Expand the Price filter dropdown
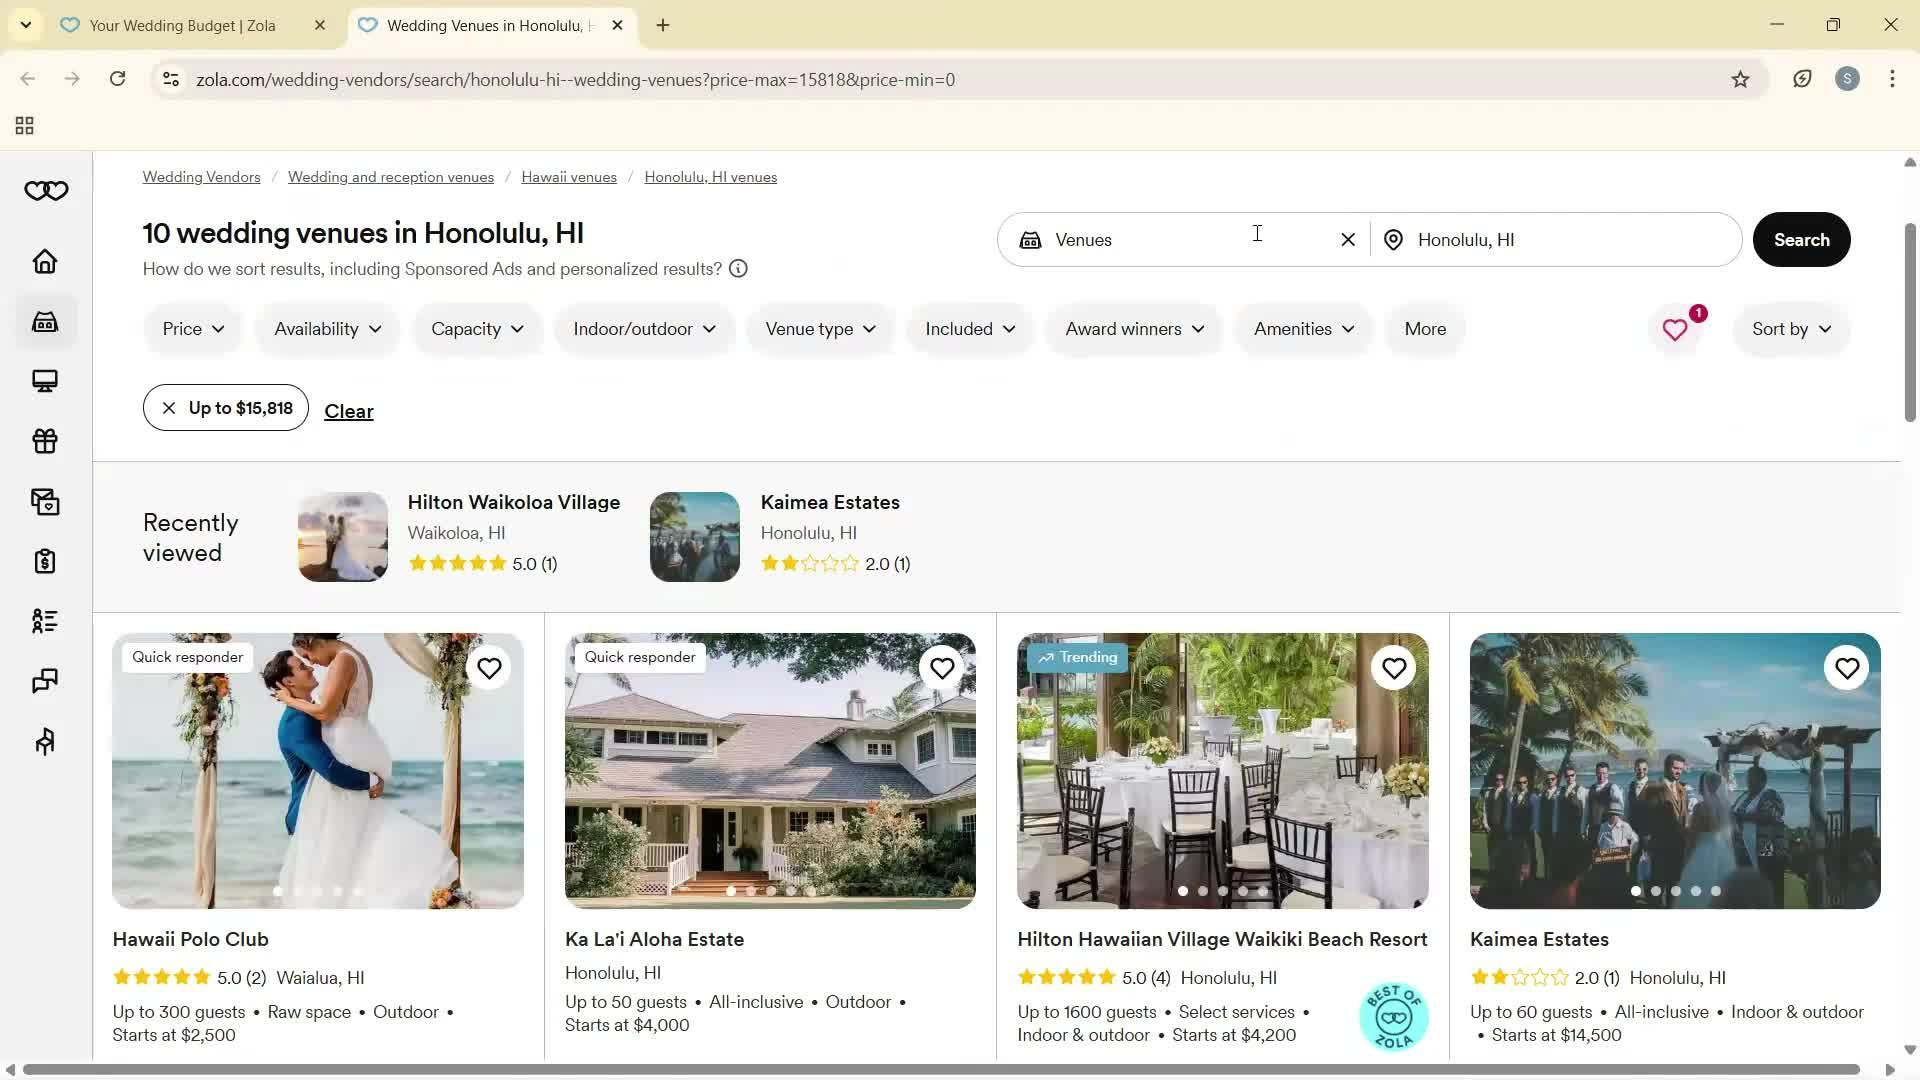 tap(193, 329)
